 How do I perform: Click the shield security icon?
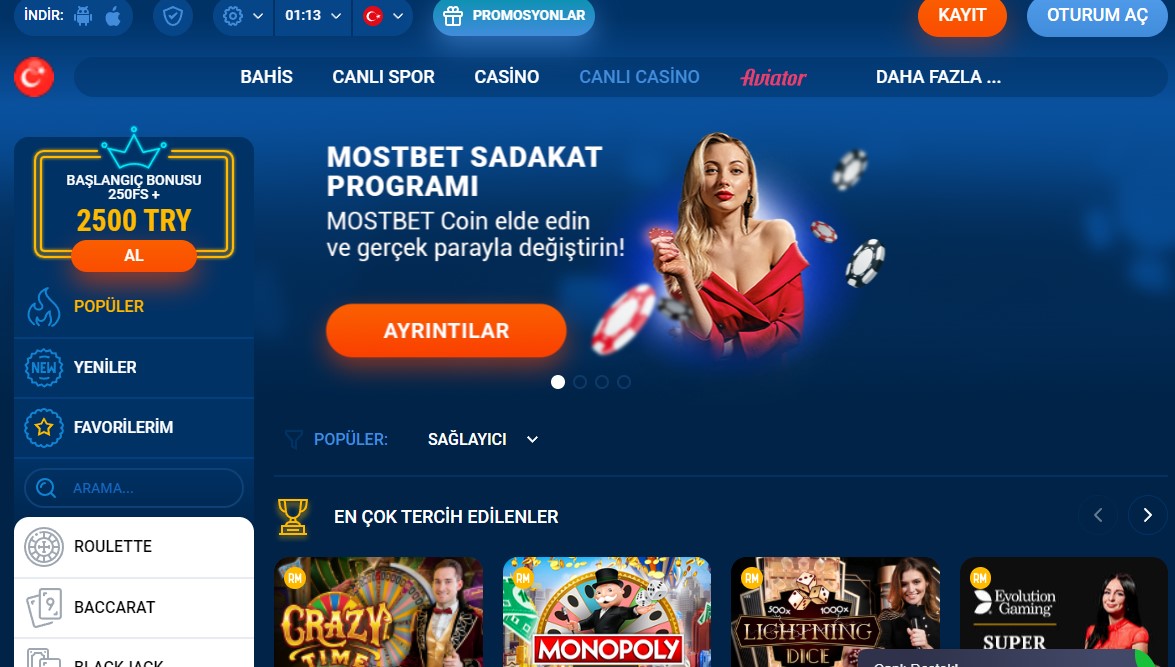point(173,16)
